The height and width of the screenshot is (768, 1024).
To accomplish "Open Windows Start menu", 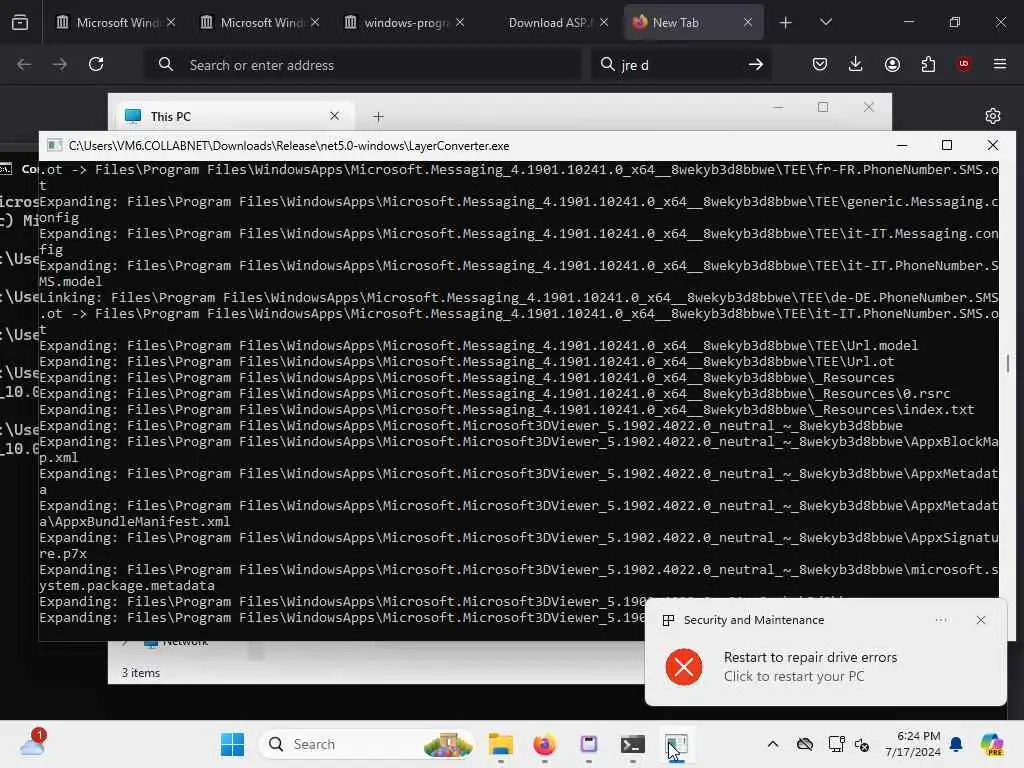I will pos(232,744).
